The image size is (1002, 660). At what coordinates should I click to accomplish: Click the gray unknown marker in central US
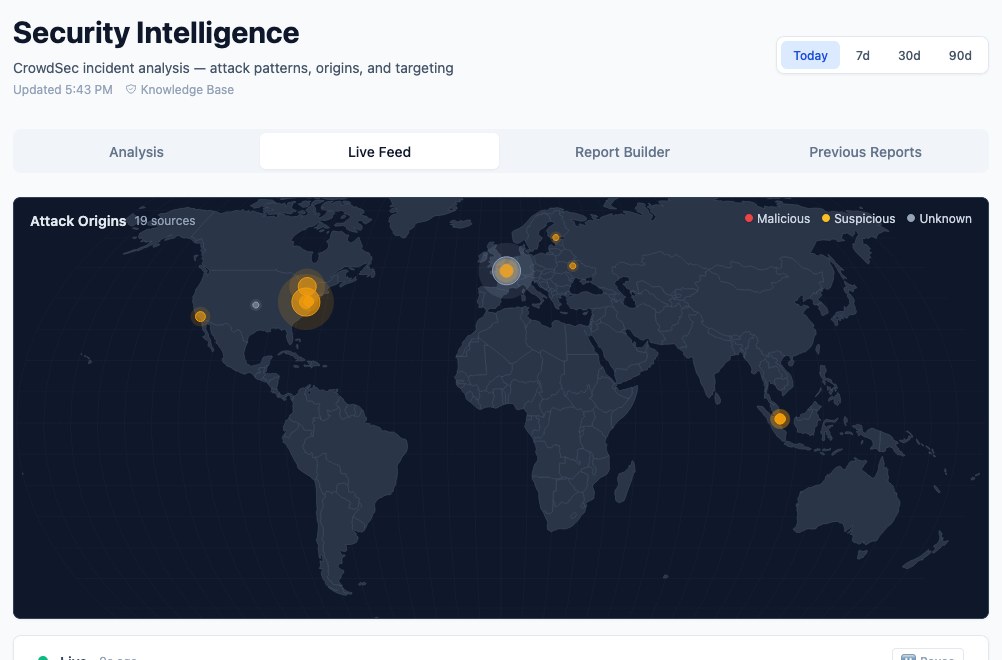coord(256,305)
